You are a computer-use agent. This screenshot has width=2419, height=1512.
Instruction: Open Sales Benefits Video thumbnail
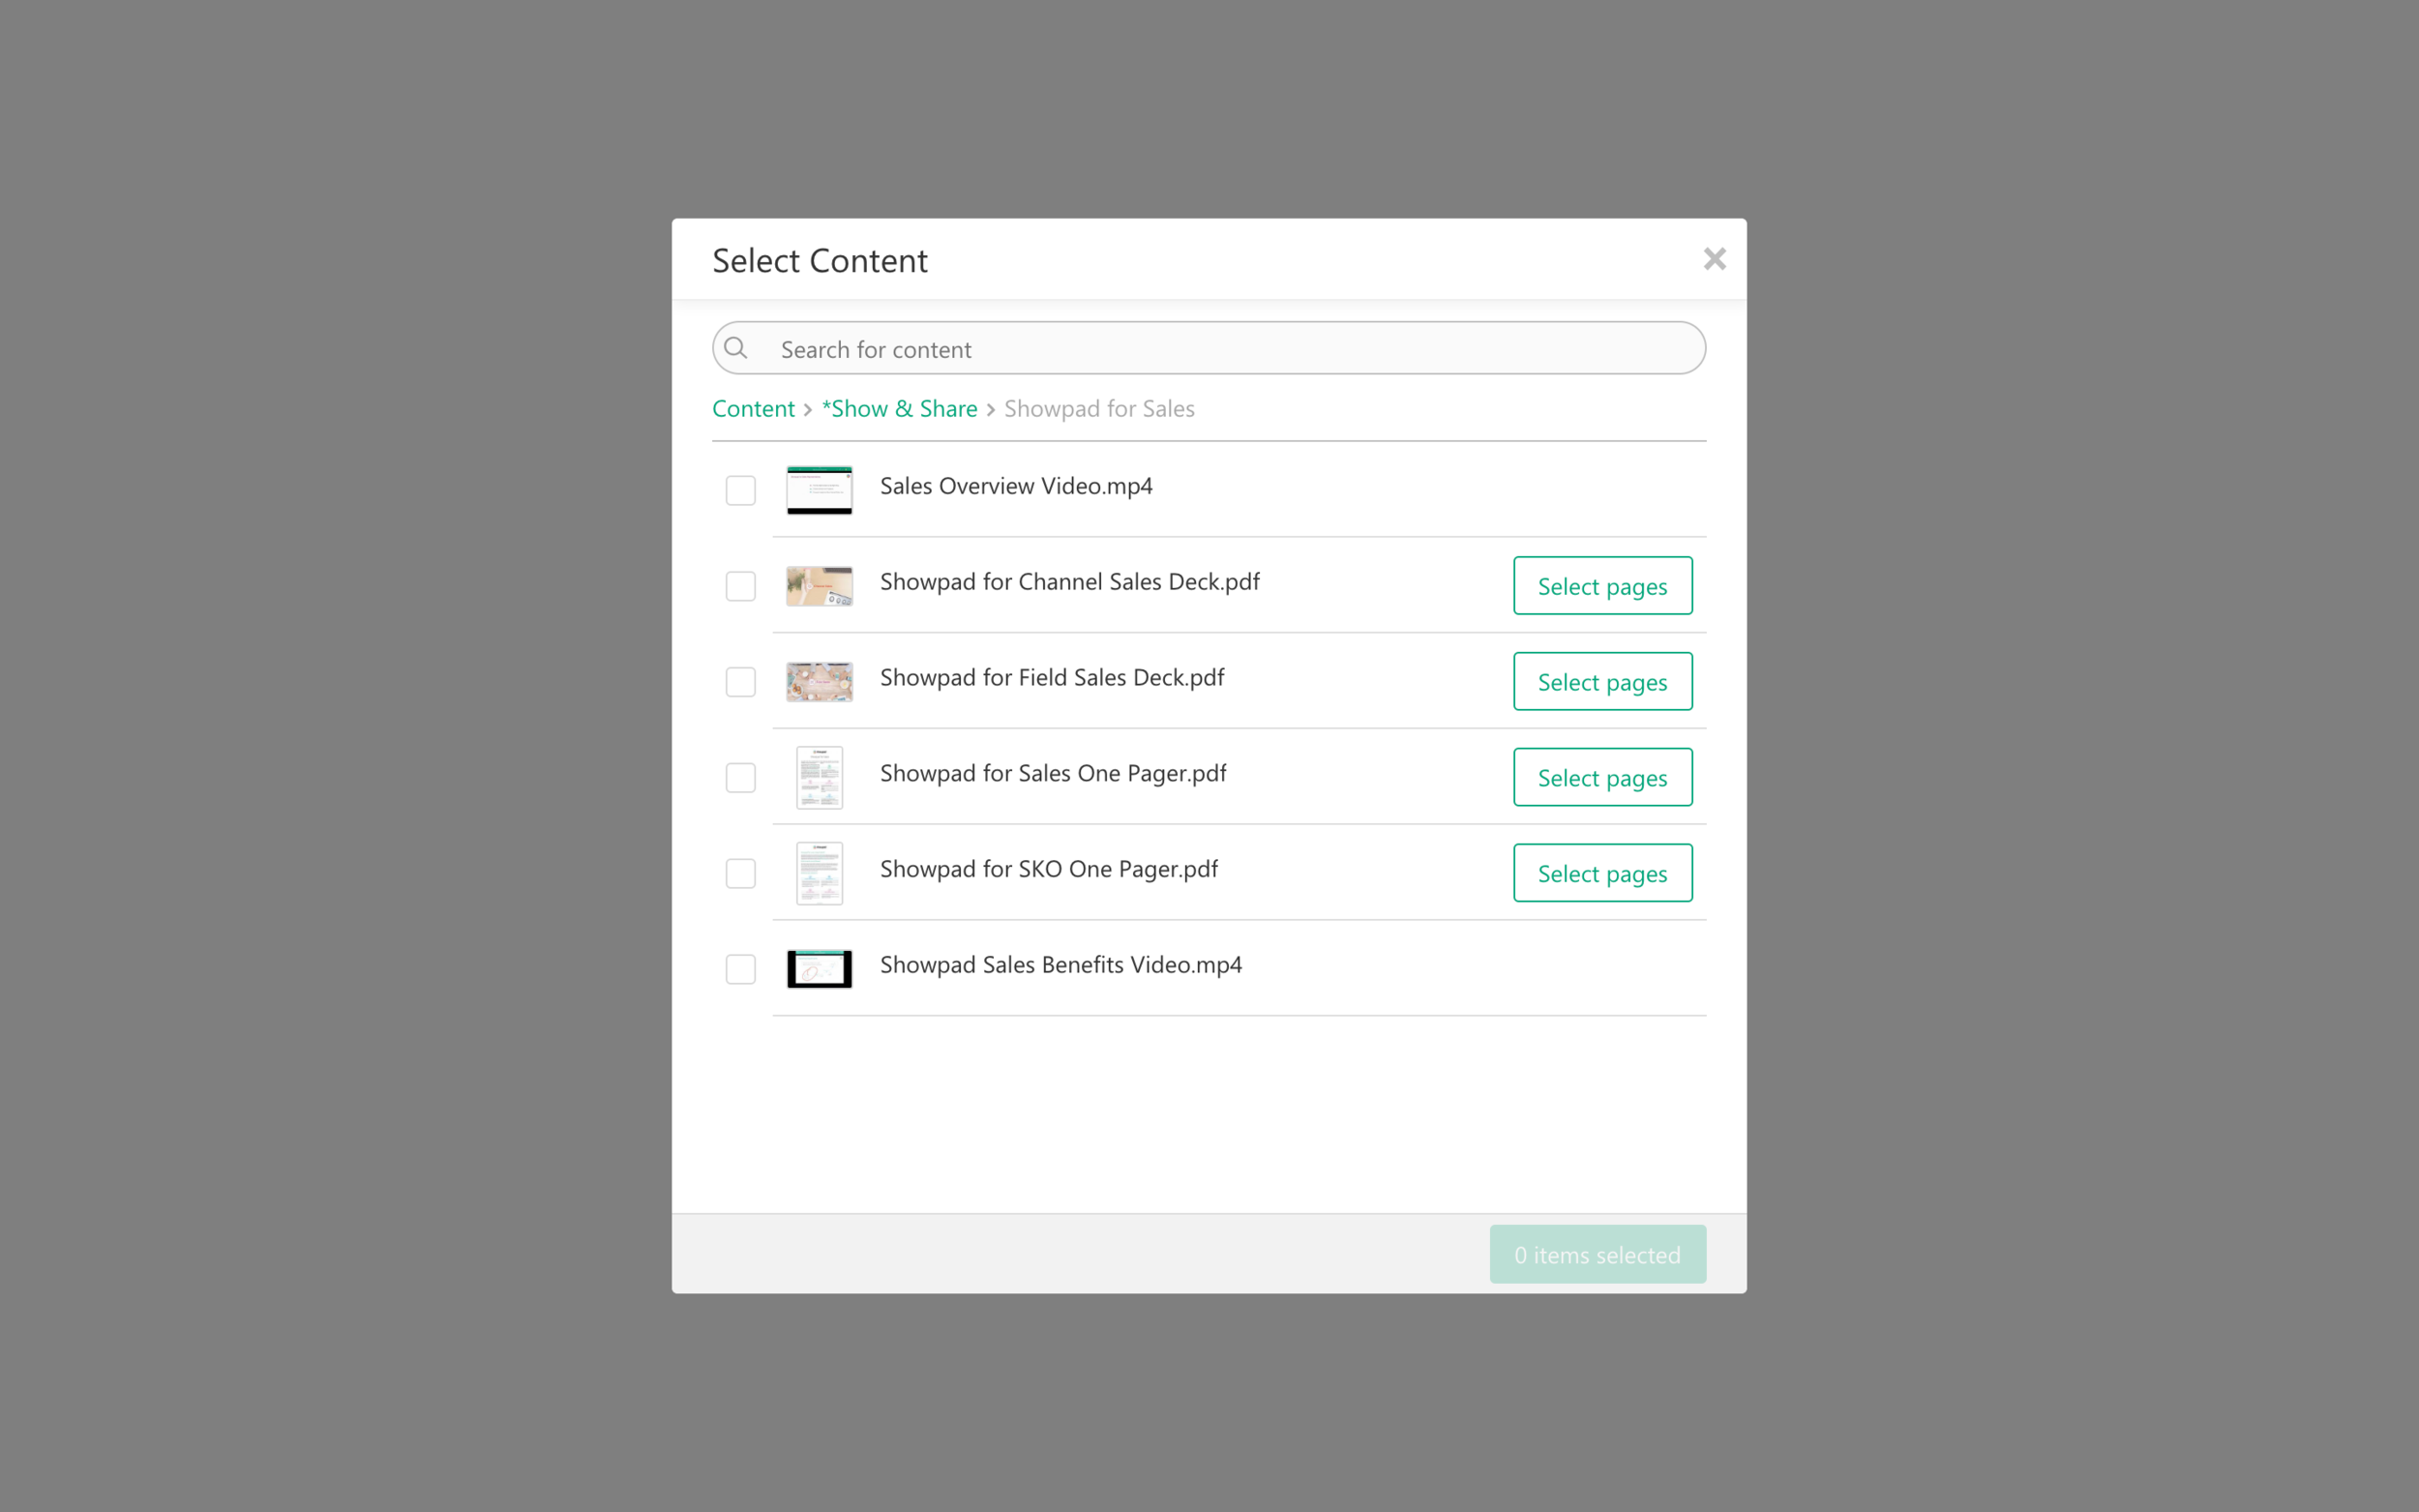[x=819, y=969]
